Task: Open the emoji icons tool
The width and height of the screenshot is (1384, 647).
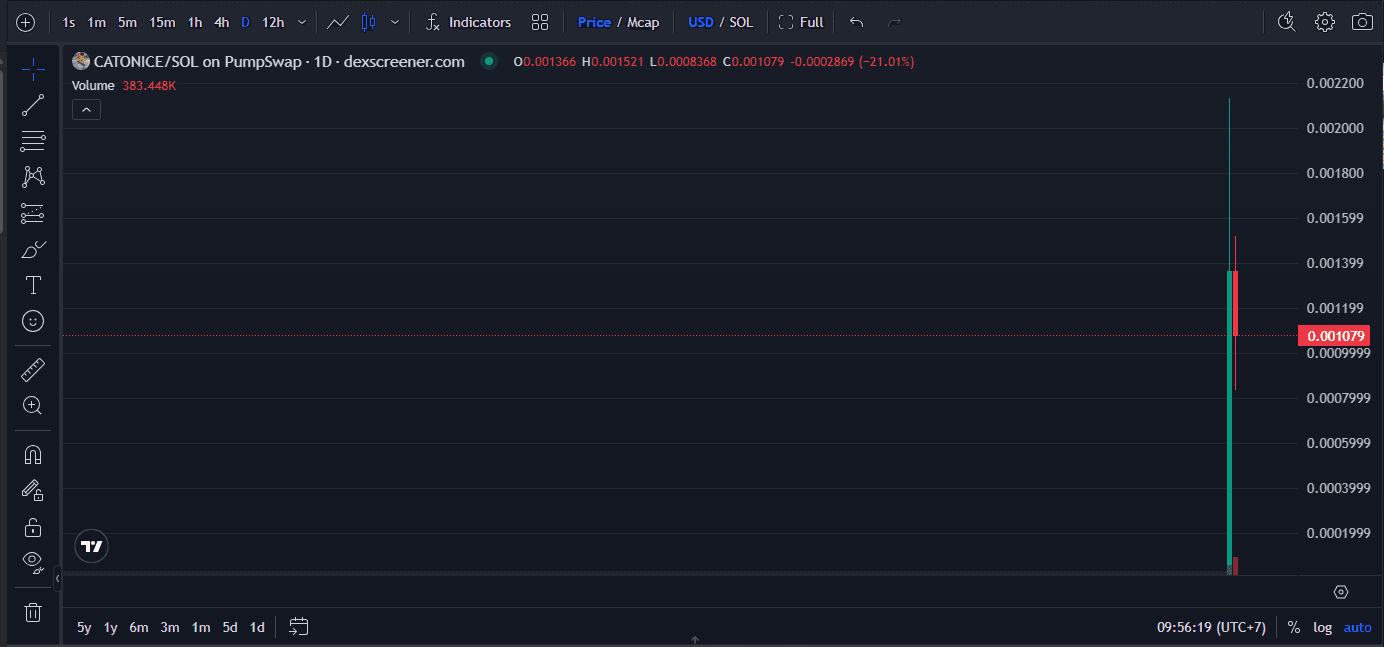Action: coord(33,321)
